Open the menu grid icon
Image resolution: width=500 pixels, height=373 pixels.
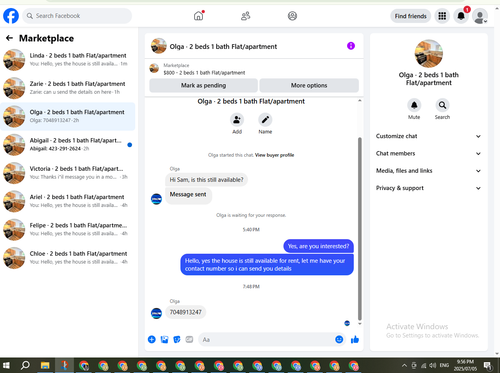pos(442,16)
